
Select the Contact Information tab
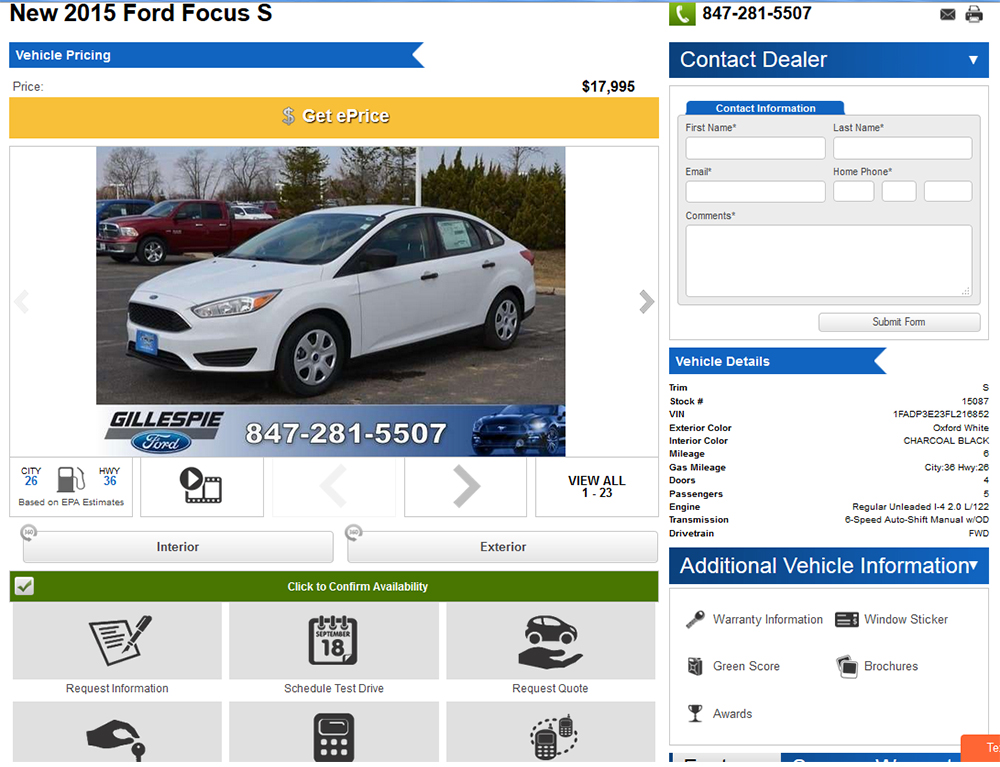765,108
